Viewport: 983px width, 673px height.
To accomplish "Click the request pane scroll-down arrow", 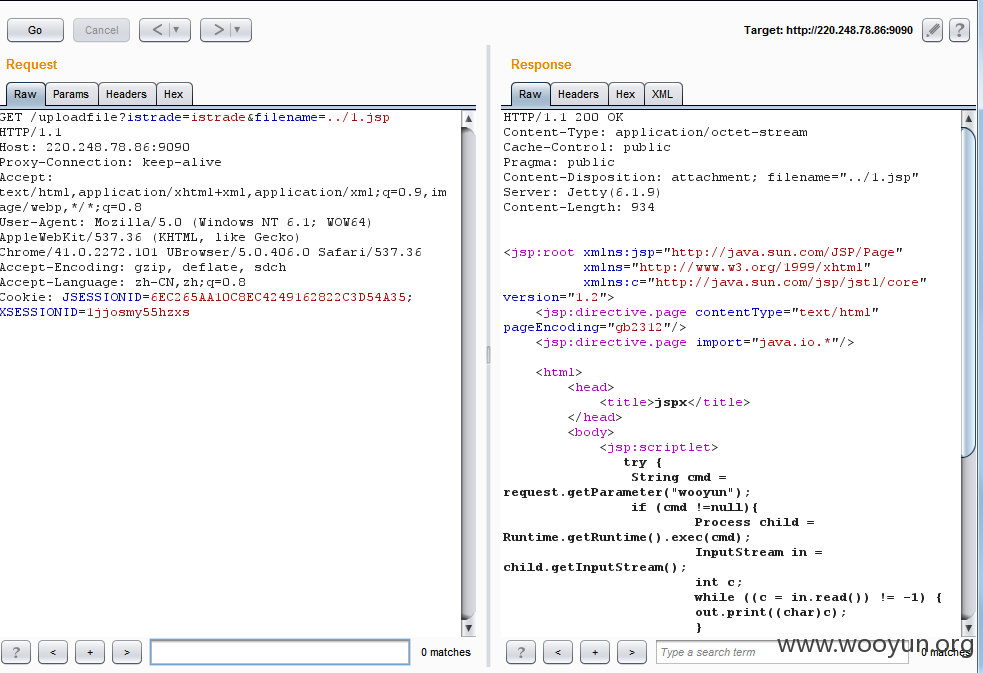I will coord(468,628).
